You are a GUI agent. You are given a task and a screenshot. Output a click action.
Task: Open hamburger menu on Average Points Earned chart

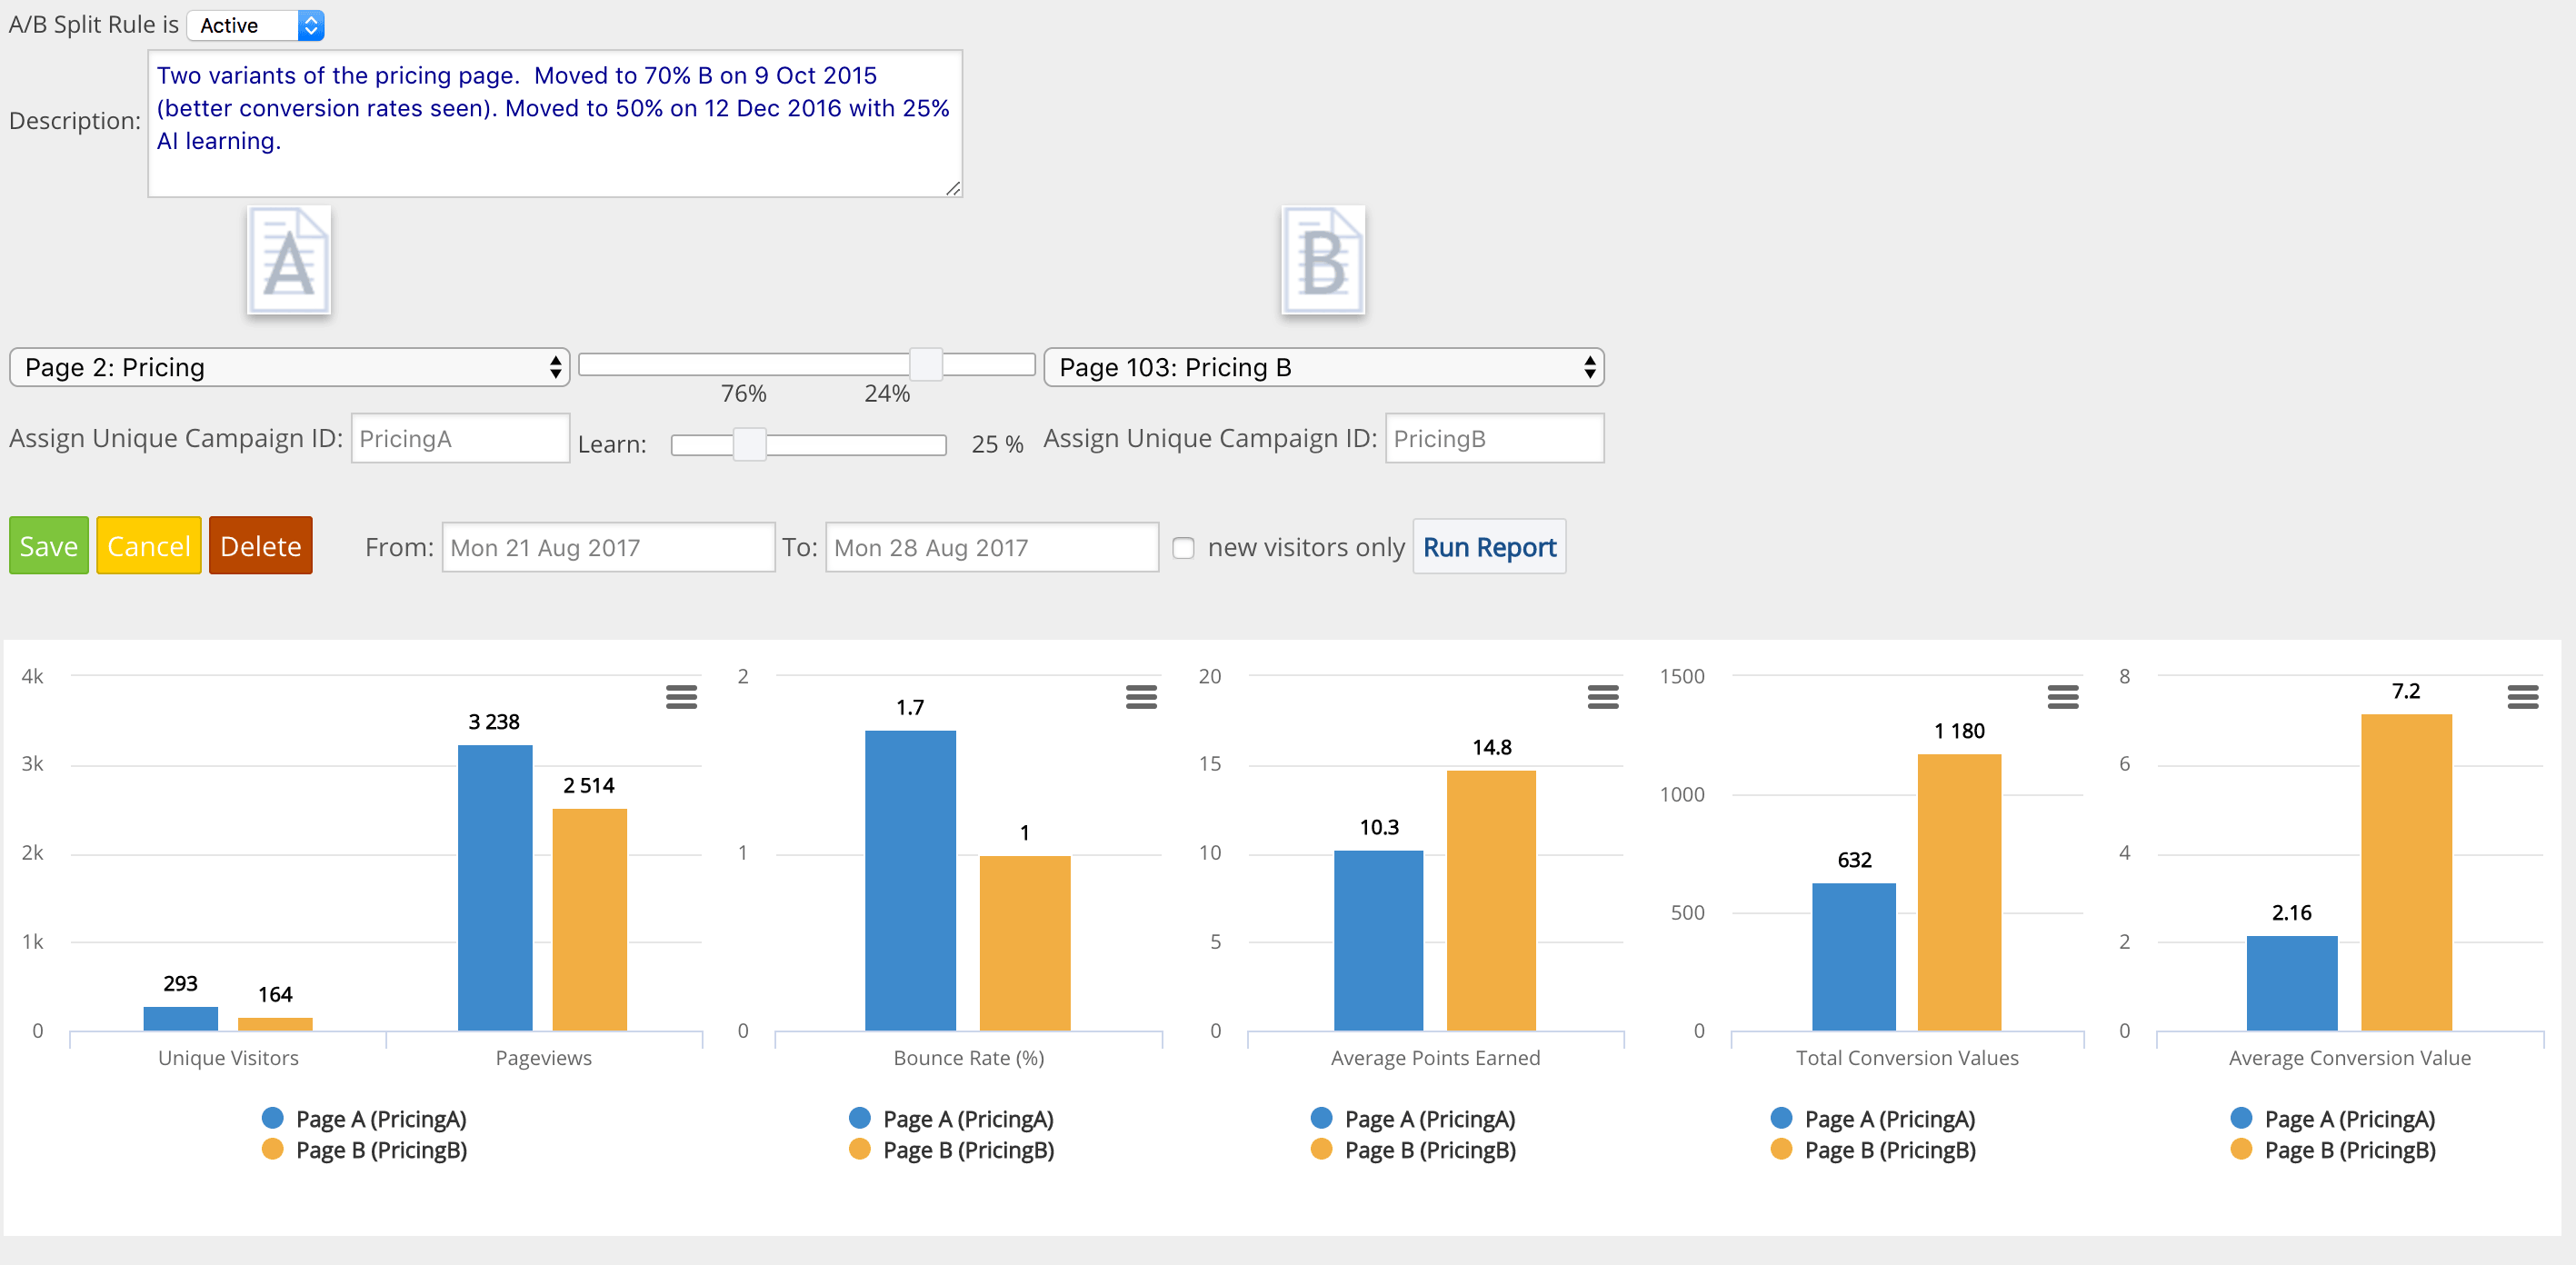[x=1602, y=697]
